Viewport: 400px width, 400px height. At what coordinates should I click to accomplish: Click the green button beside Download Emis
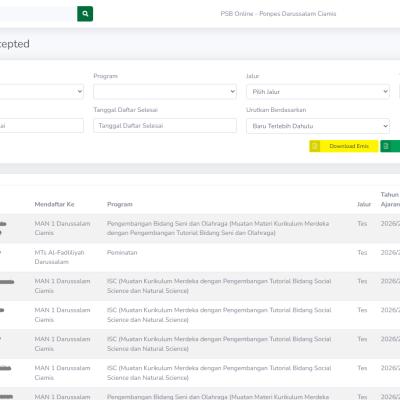pos(390,146)
